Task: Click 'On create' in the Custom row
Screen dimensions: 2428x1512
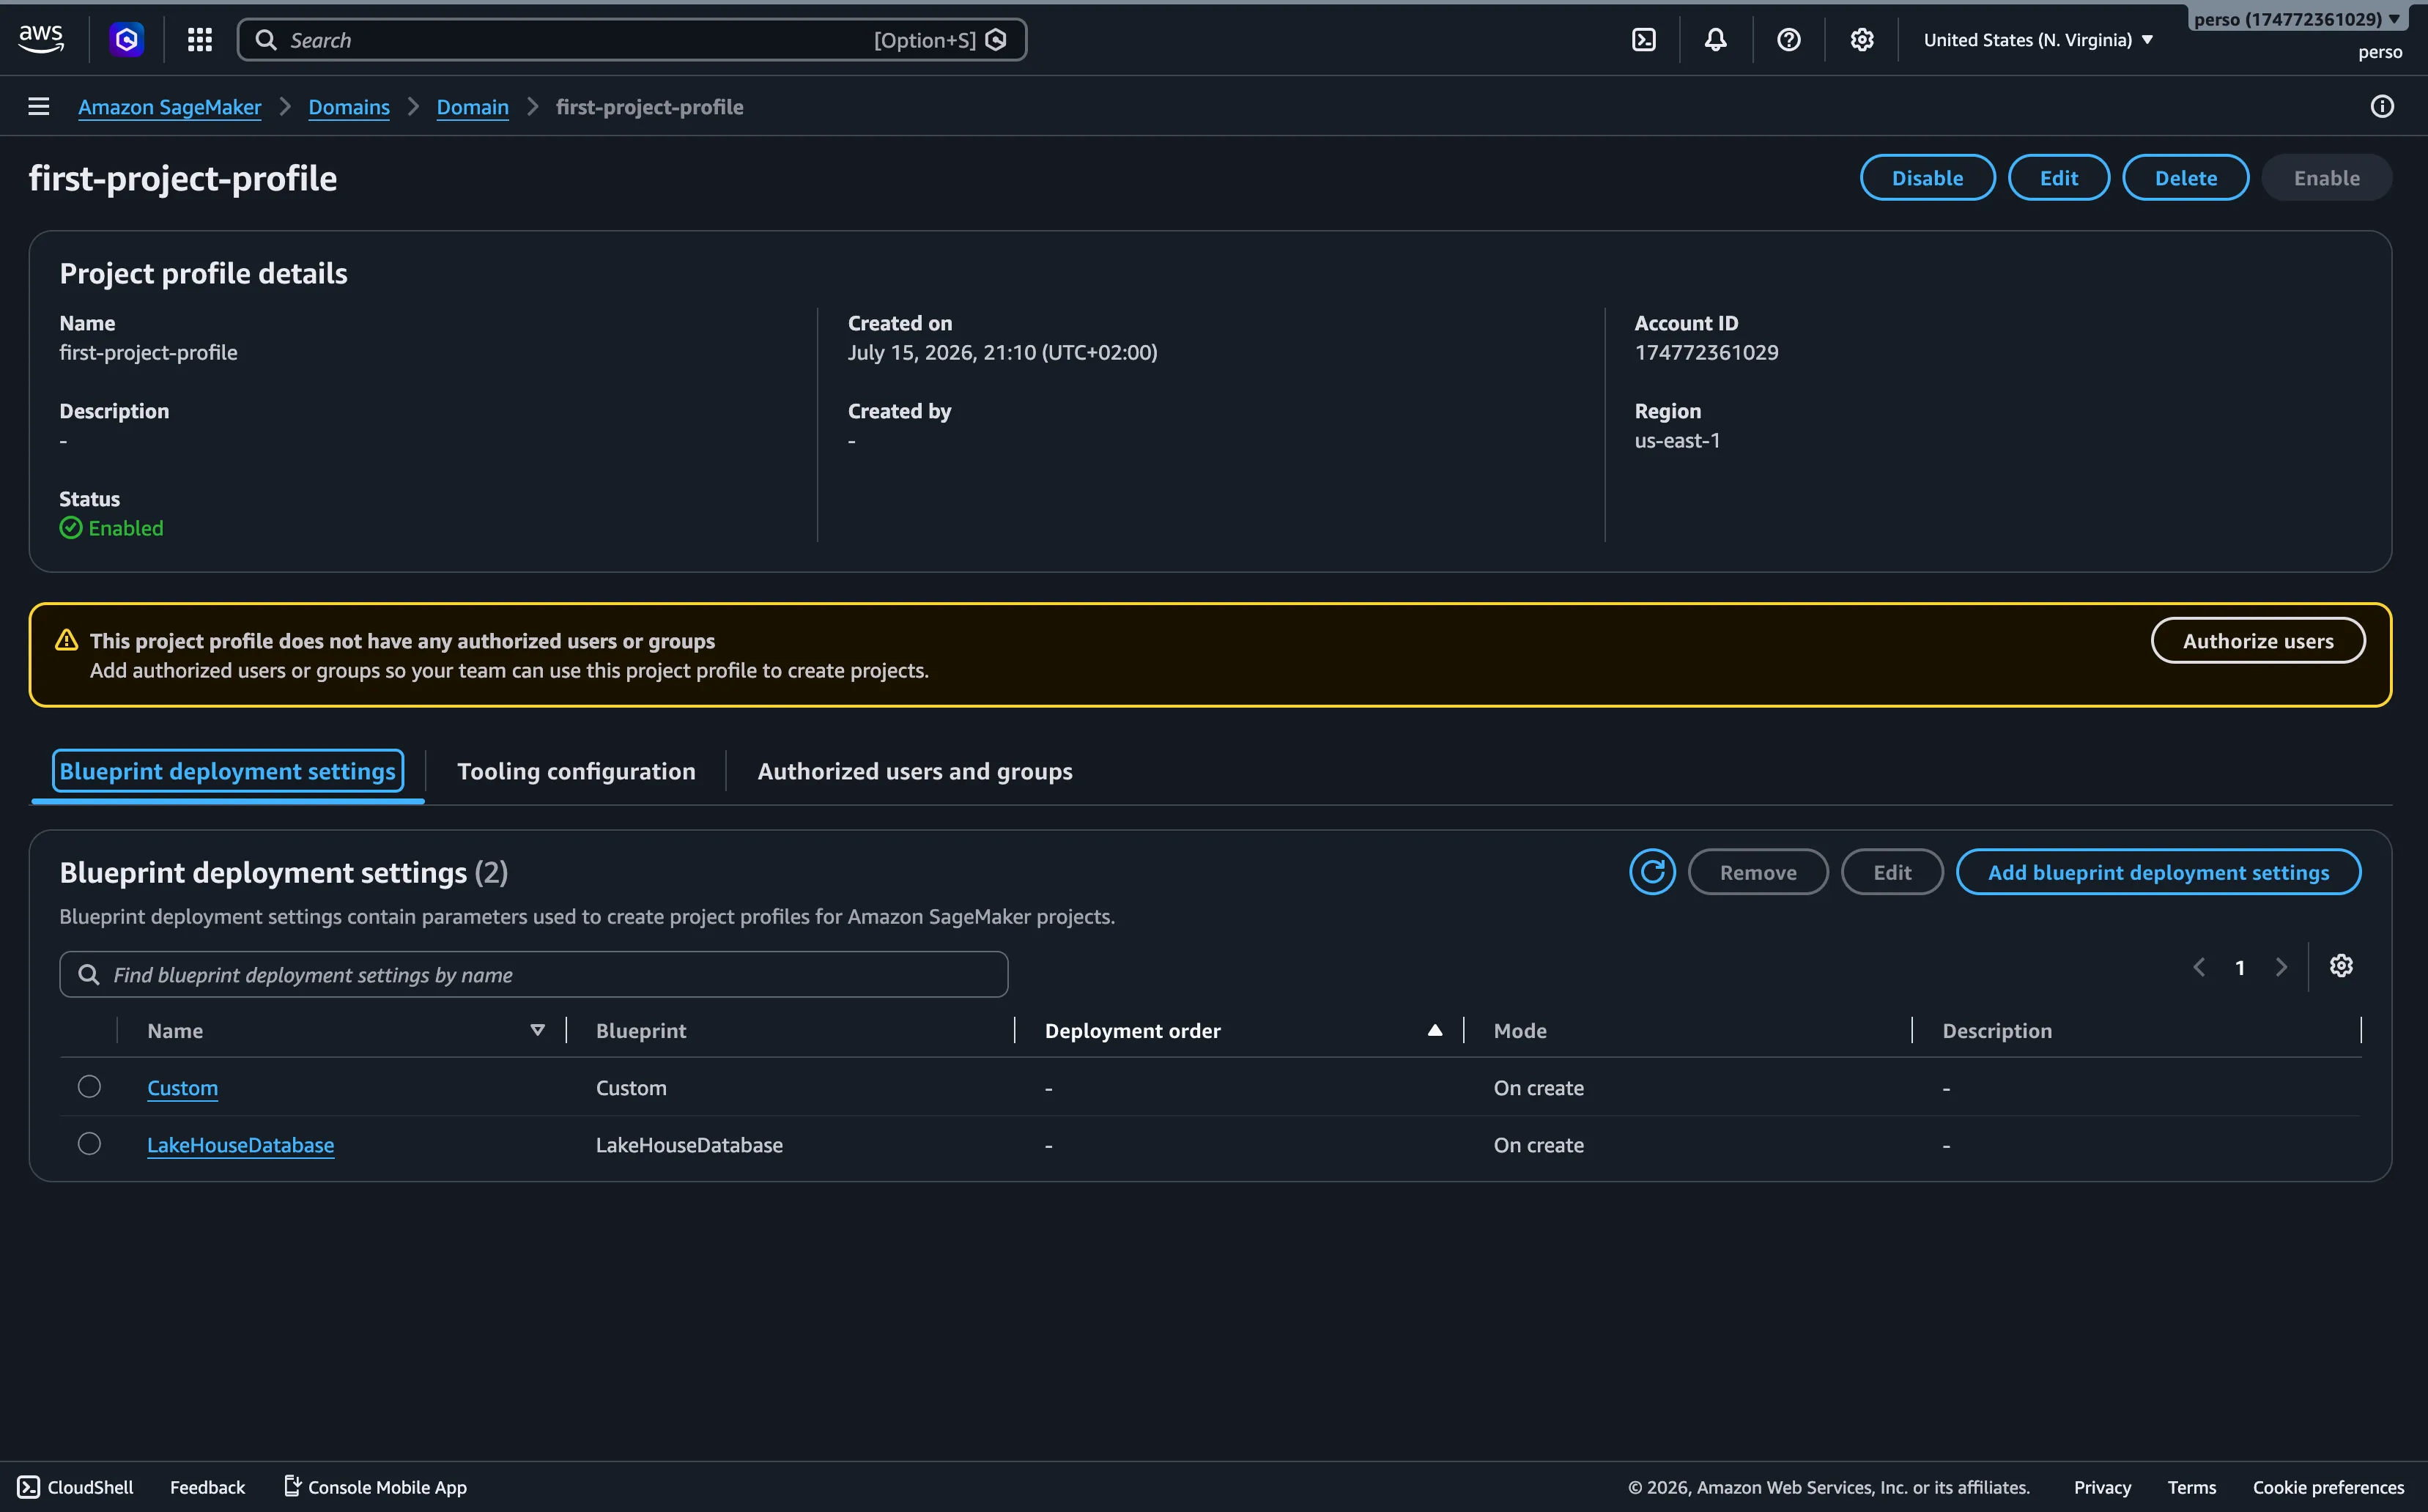Action: click(1538, 1088)
